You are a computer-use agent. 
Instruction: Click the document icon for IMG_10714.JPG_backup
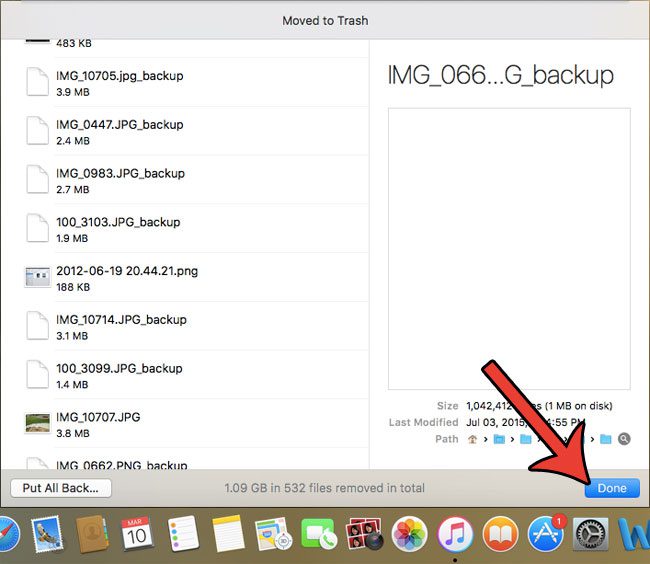coord(37,326)
